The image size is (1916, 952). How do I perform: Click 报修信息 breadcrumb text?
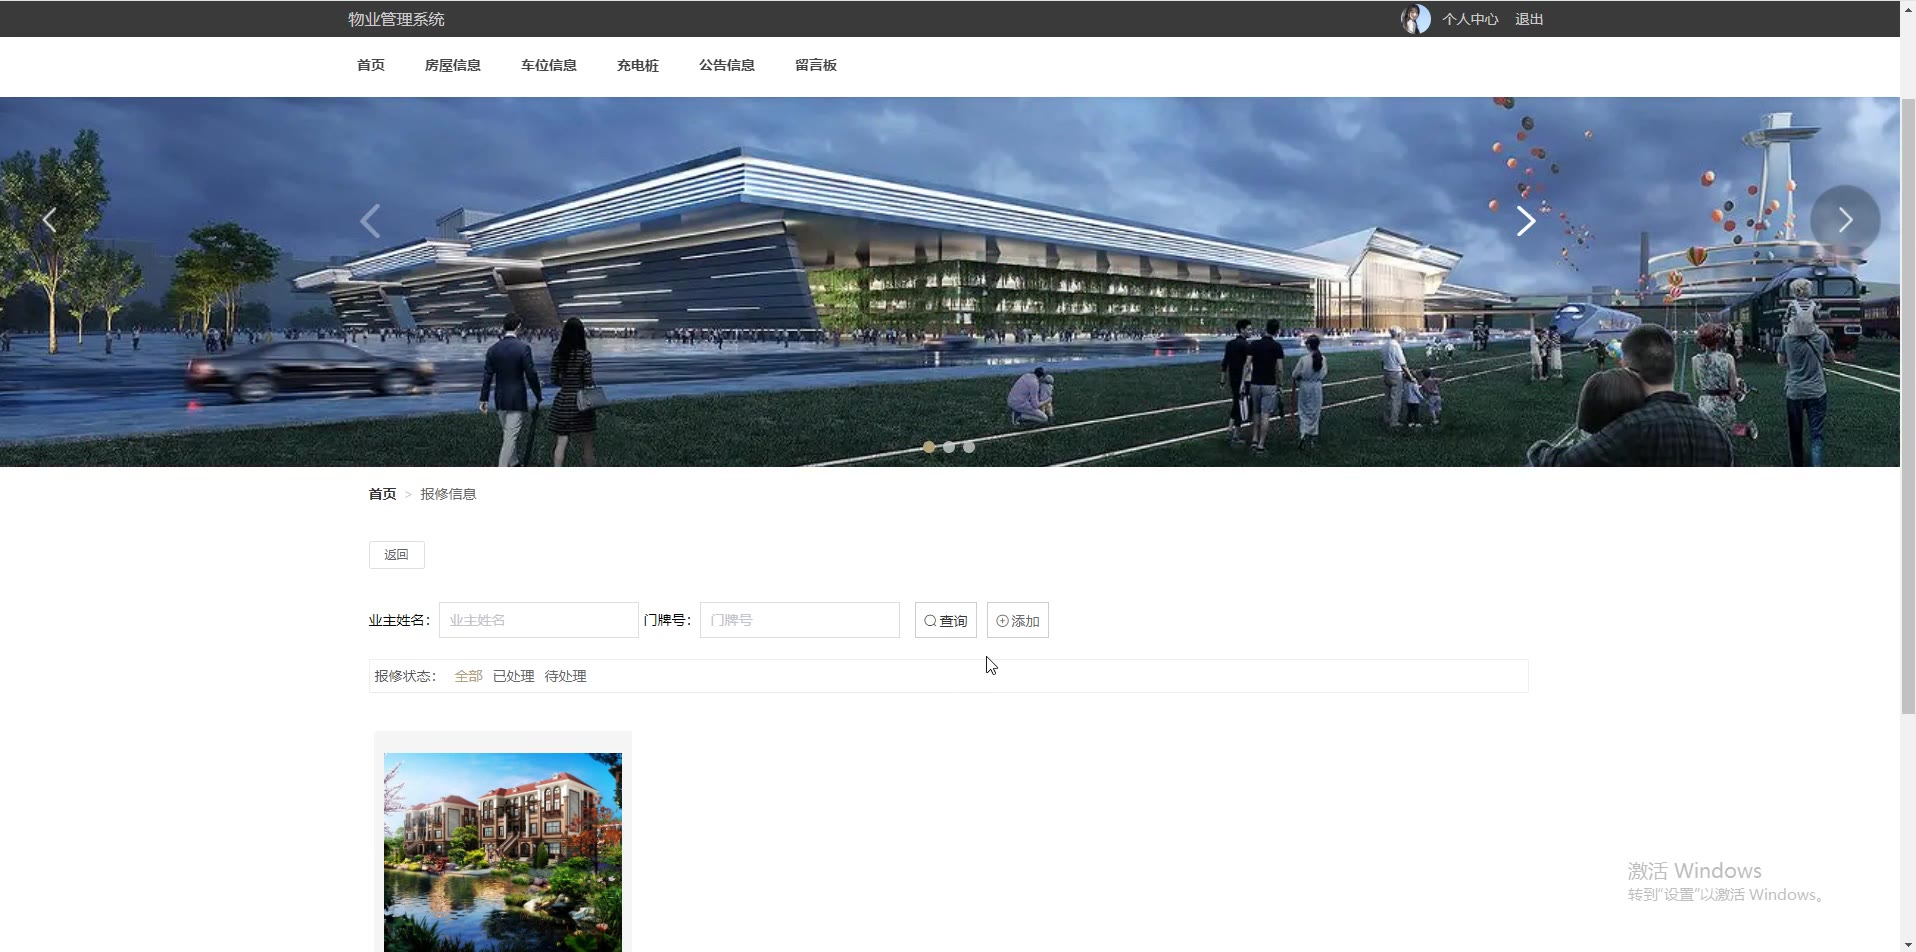click(x=448, y=494)
